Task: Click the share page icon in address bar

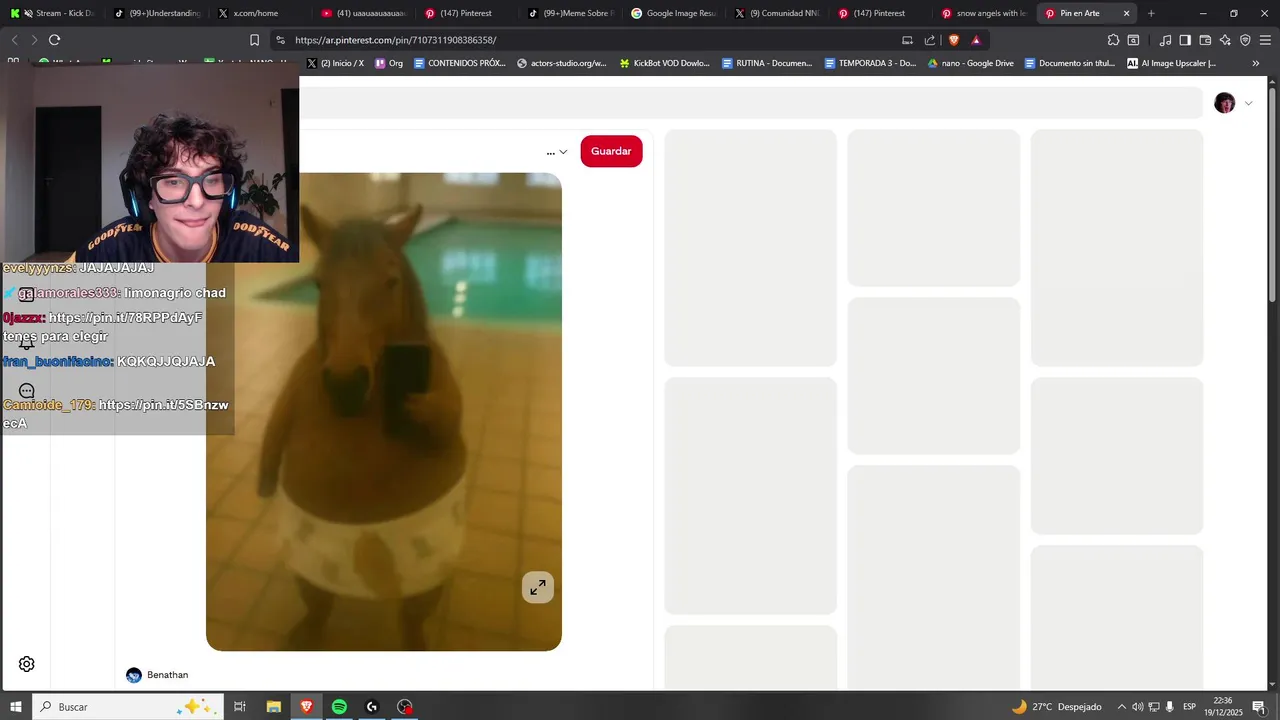Action: tap(929, 40)
